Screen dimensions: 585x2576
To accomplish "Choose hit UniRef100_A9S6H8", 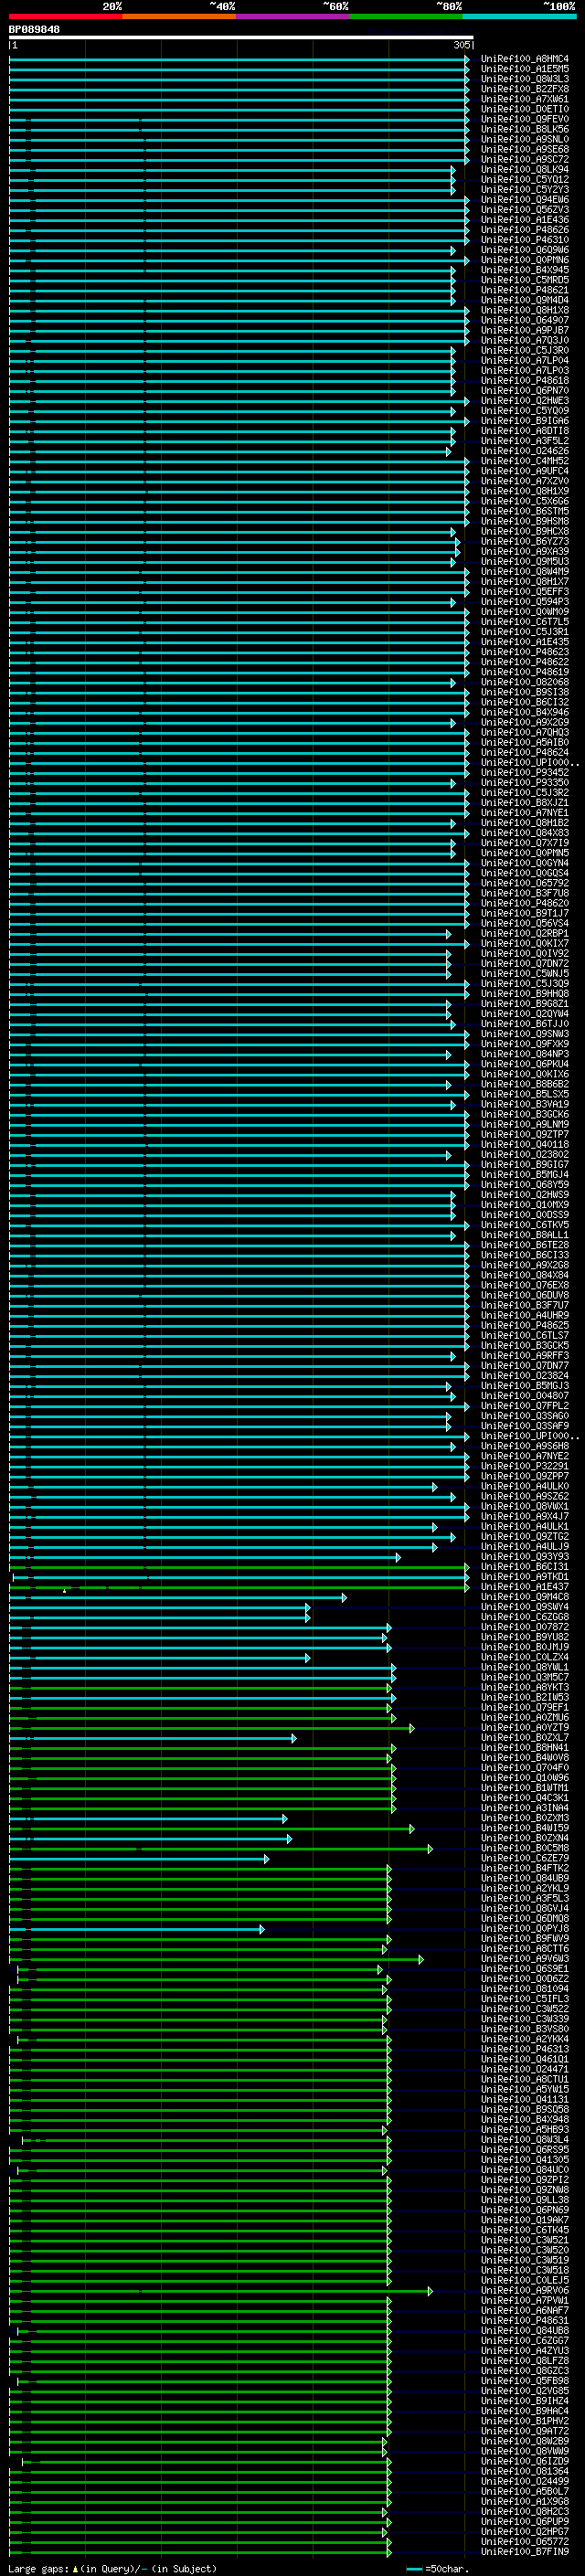I will (x=524, y=1446).
